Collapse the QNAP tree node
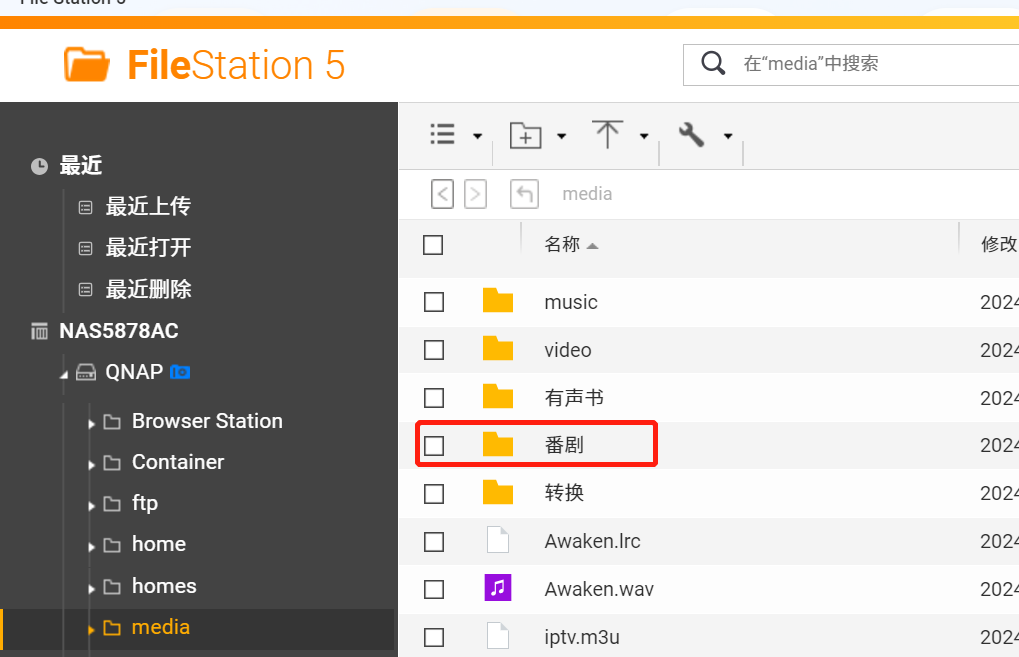The height and width of the screenshot is (657, 1019). (64, 374)
